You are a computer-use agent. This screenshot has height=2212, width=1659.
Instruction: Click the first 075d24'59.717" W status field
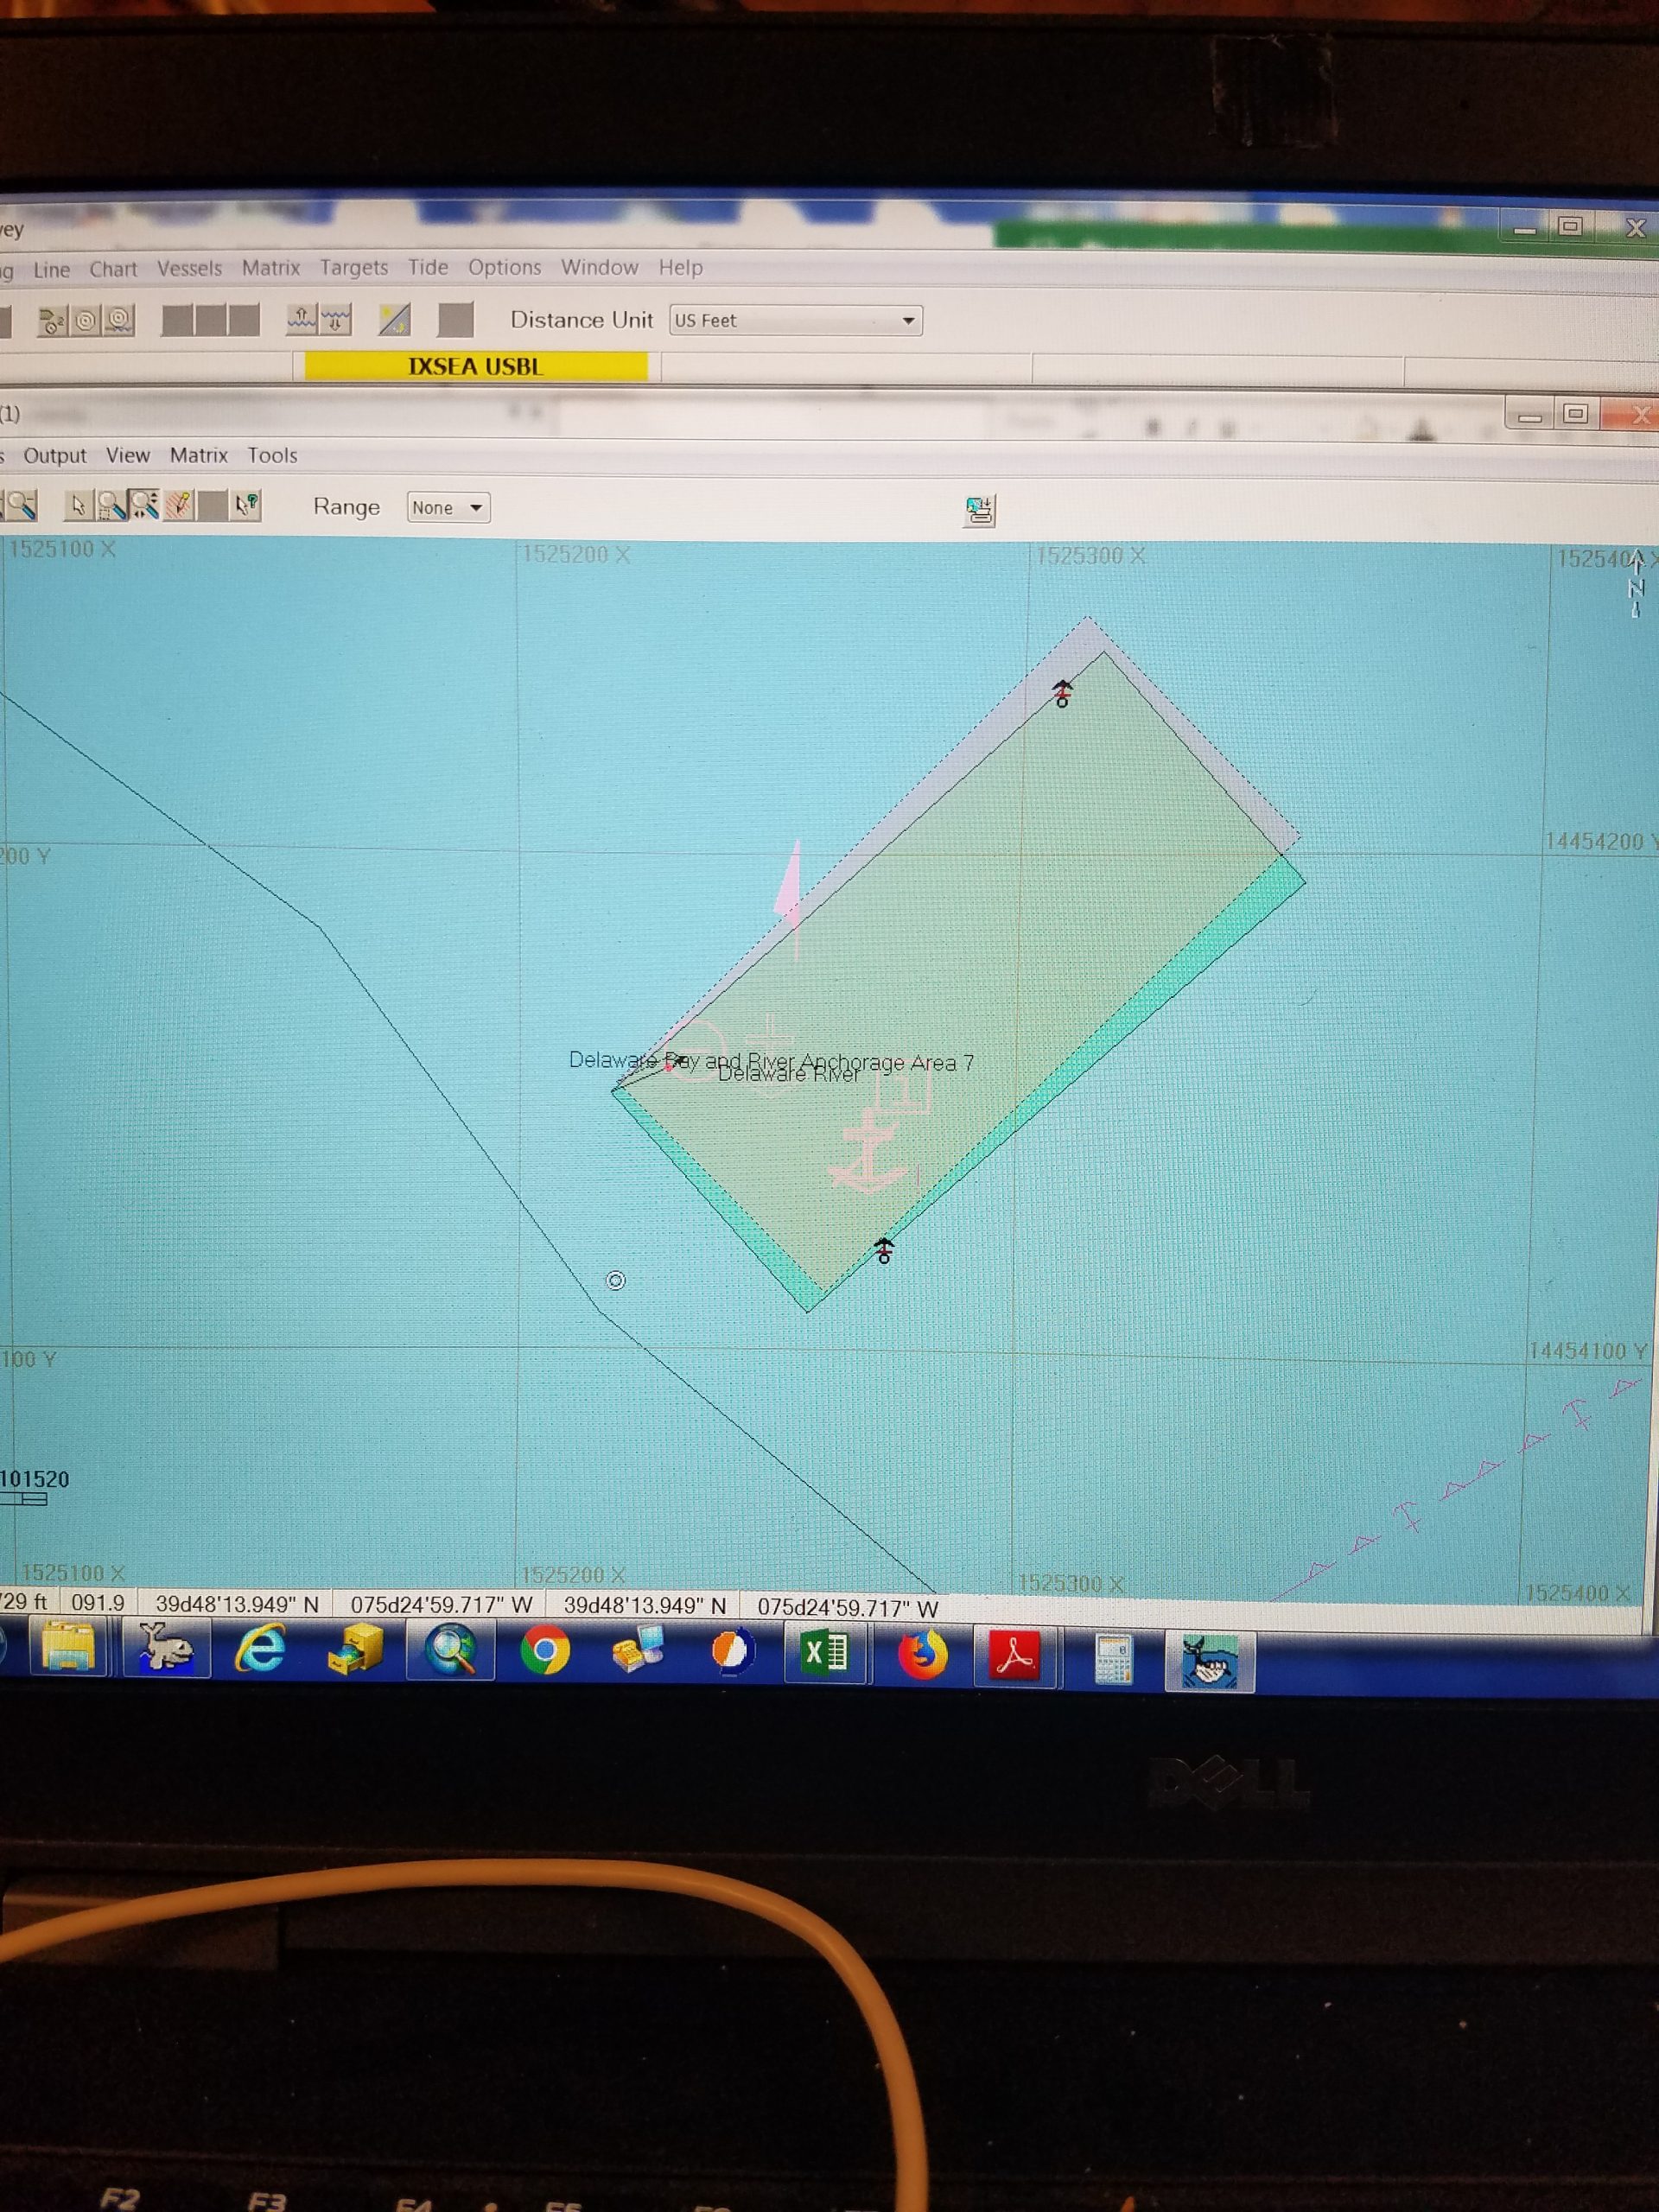(x=441, y=1605)
